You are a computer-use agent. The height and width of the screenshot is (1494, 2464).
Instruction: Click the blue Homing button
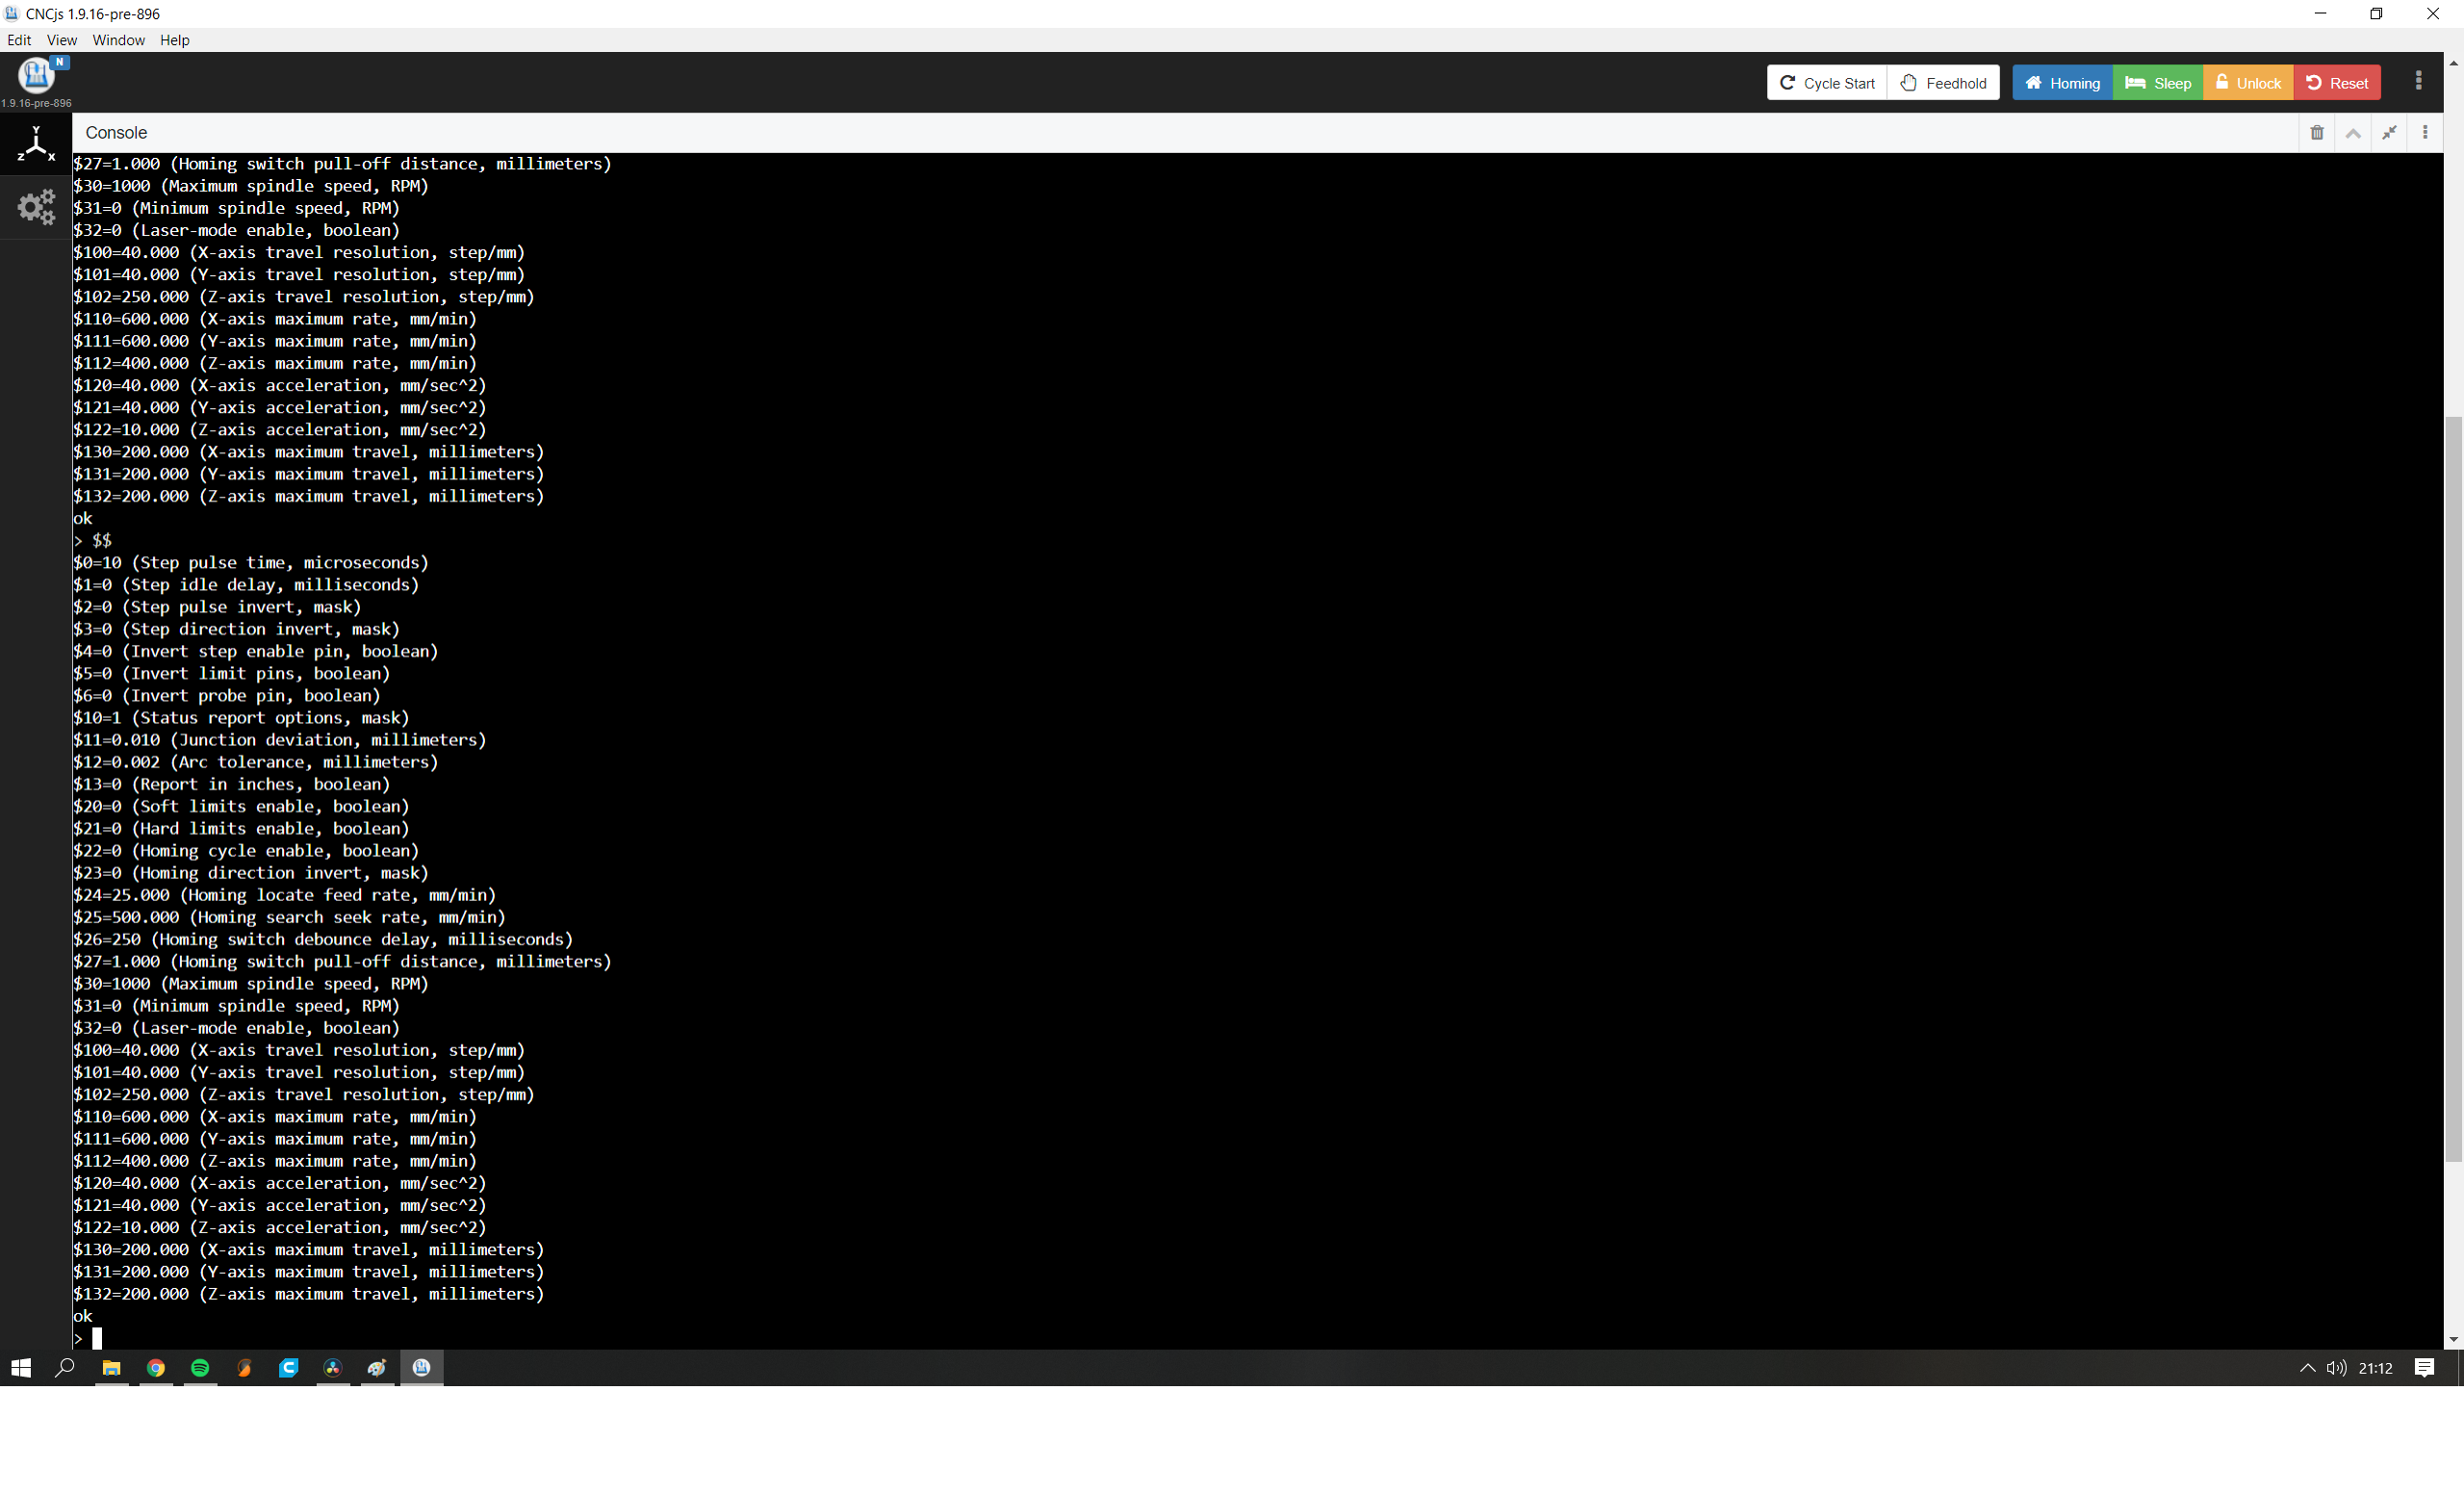(2061, 83)
